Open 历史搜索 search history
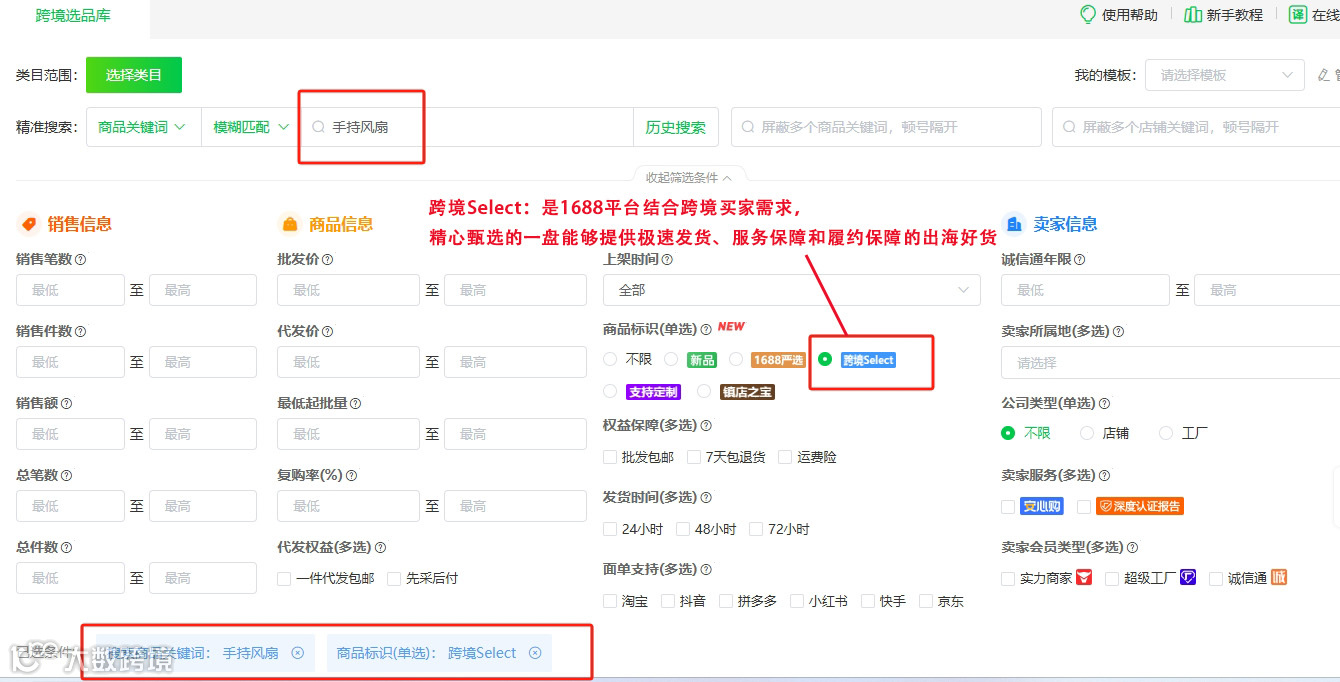 [x=676, y=127]
